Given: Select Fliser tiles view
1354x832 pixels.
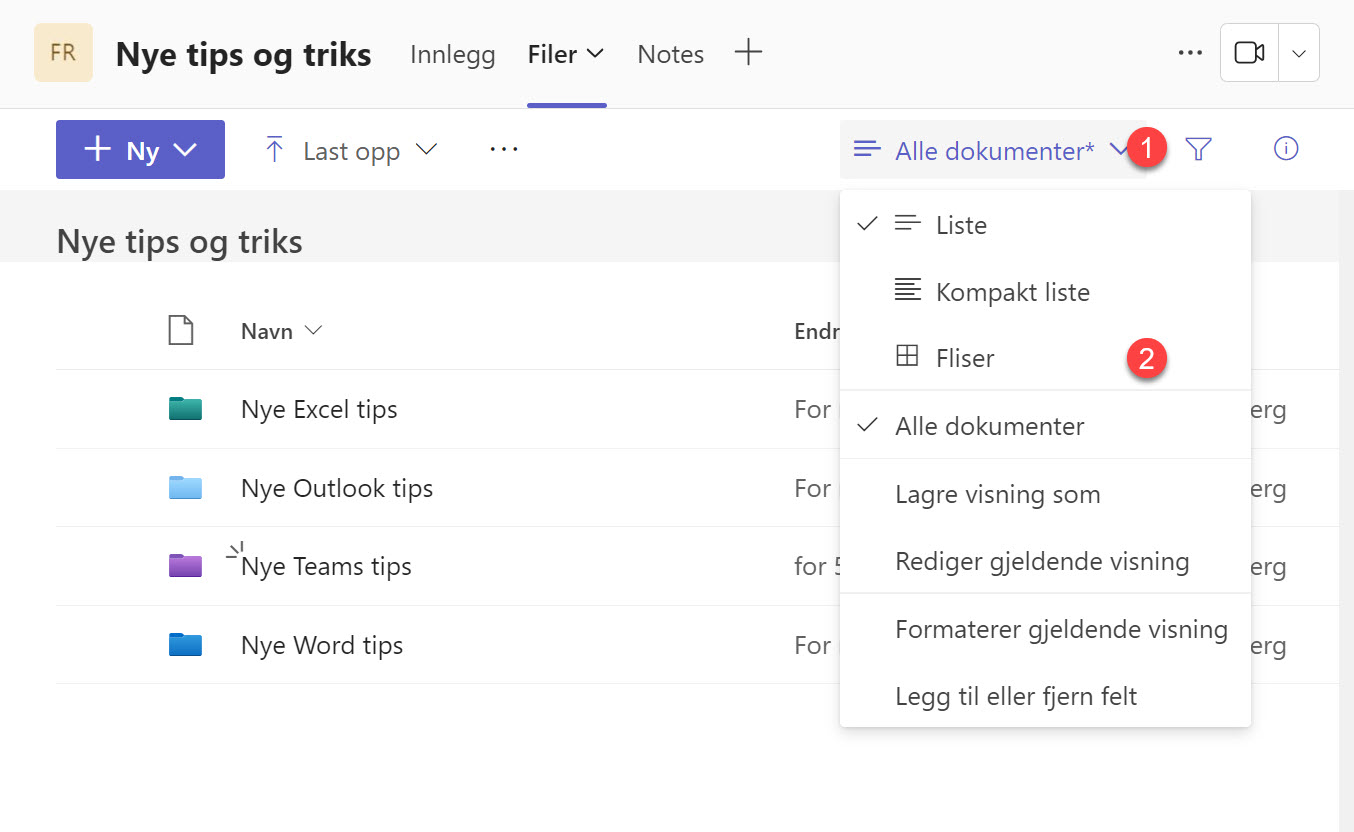Looking at the screenshot, I should [x=1045, y=358].
